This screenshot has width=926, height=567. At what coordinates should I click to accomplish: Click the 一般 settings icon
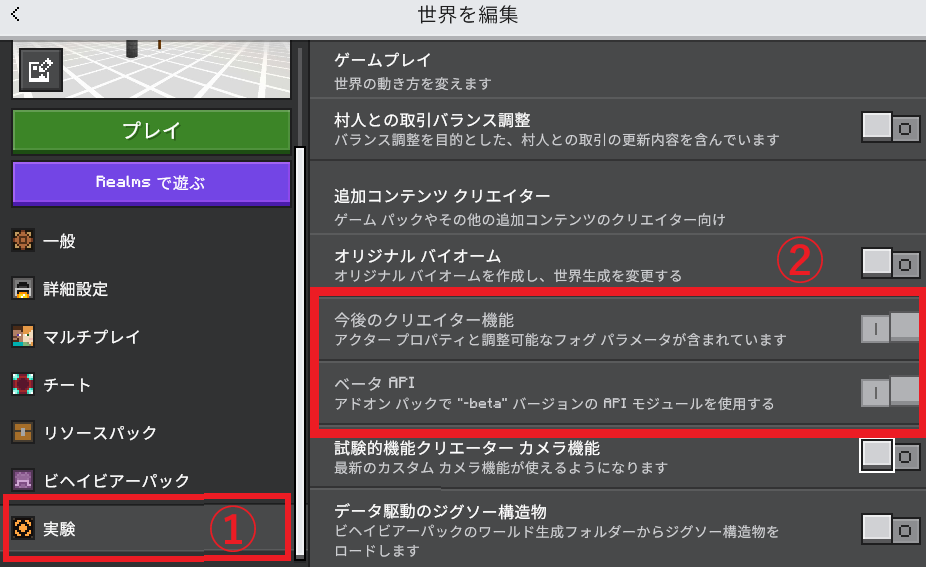[x=23, y=241]
